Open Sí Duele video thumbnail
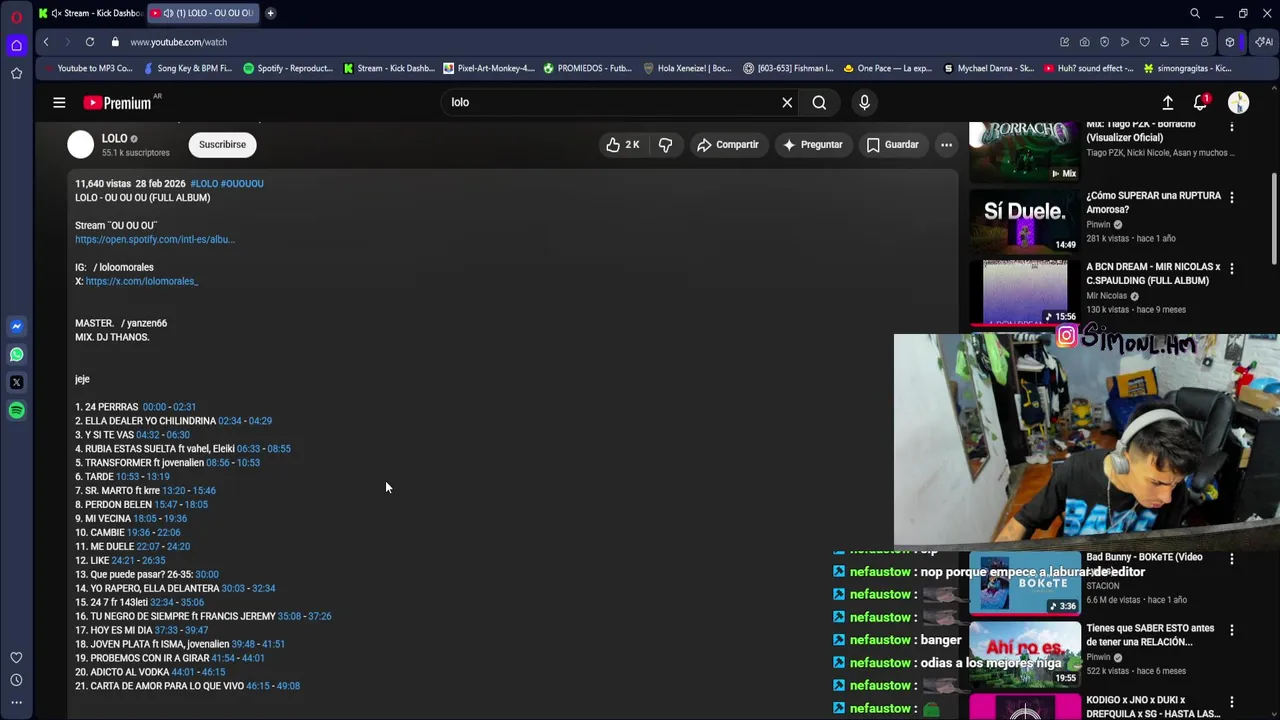Viewport: 1280px width, 720px height. pyautogui.click(x=1025, y=221)
